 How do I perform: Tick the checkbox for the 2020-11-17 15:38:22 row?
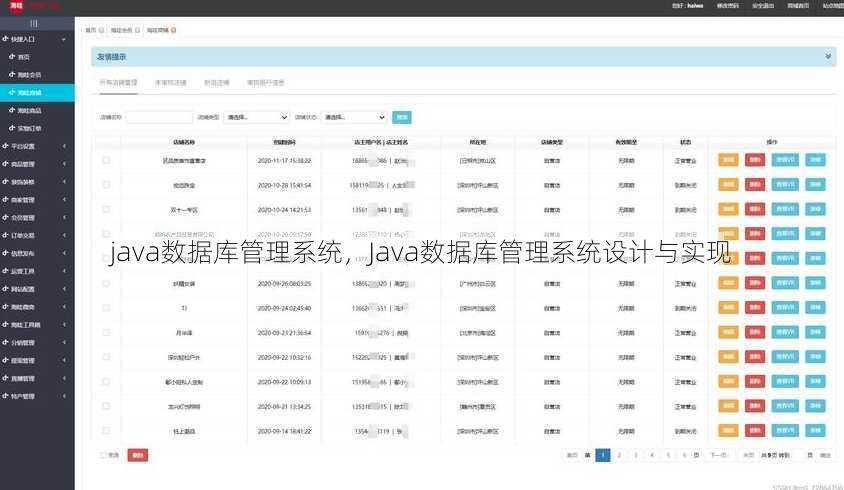(106, 160)
